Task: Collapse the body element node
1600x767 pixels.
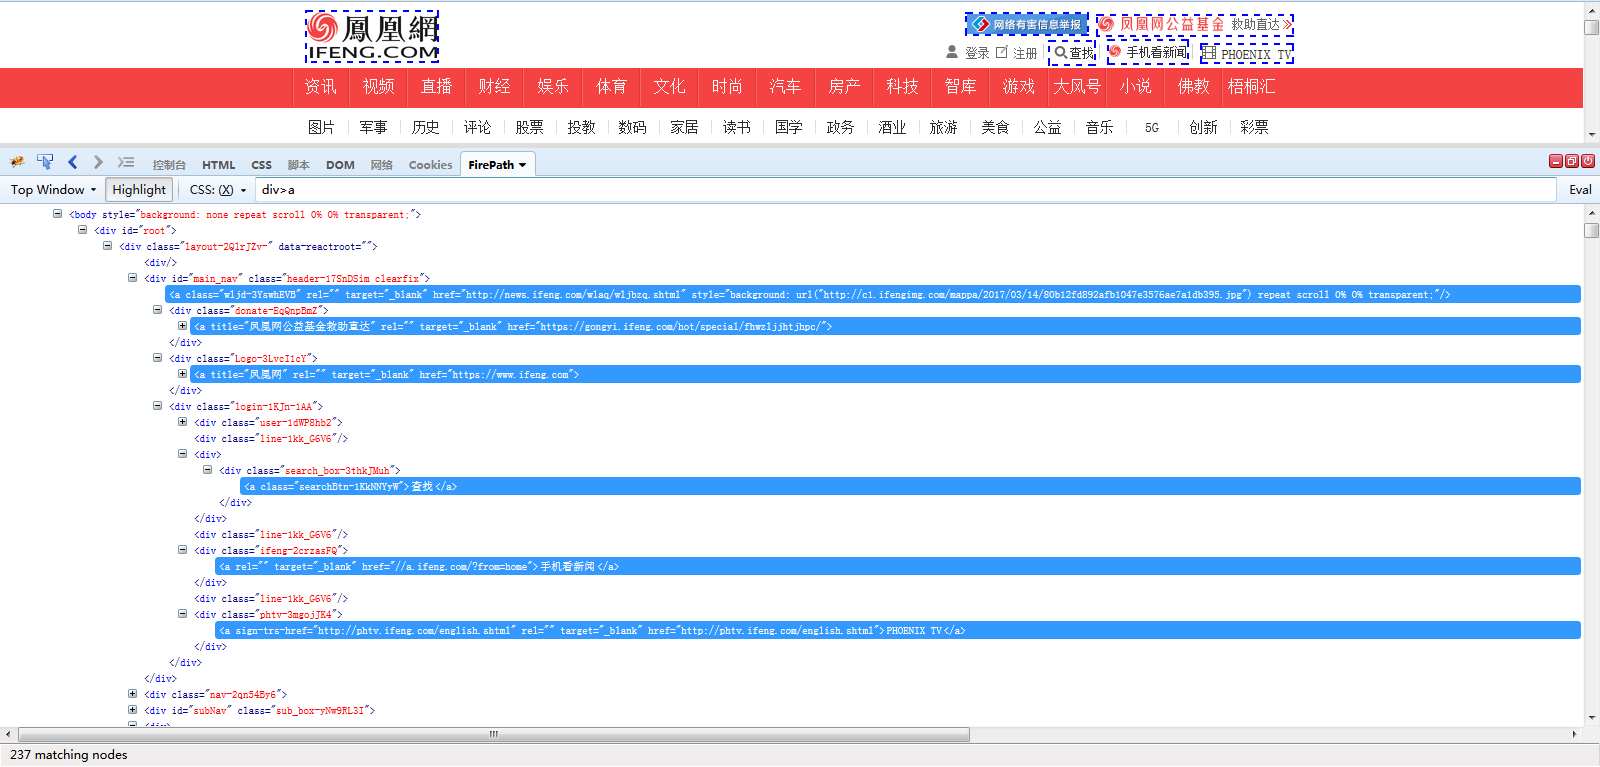Action: 57,214
